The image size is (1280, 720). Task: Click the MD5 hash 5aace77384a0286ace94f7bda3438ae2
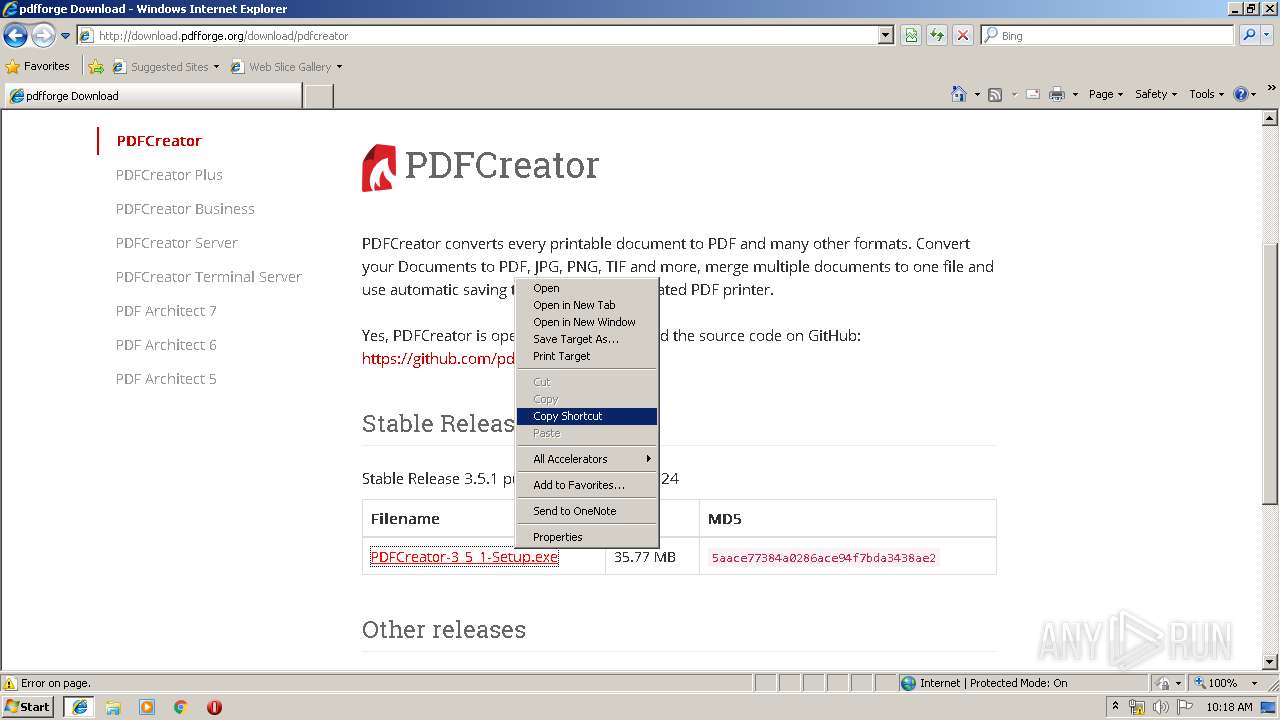(823, 558)
